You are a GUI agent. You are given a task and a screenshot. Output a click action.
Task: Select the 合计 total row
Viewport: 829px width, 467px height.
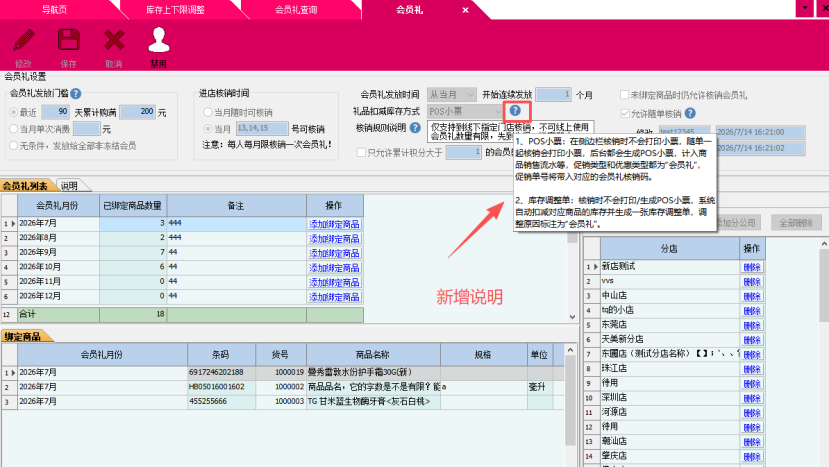coord(182,315)
